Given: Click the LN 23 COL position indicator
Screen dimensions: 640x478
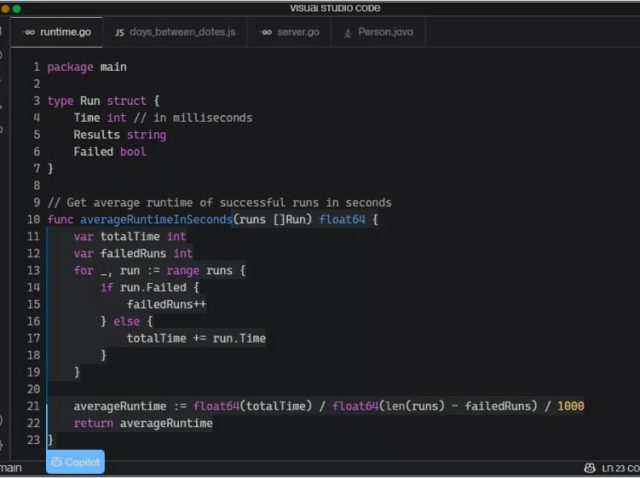Looking at the screenshot, I should pyautogui.click(x=620, y=468).
